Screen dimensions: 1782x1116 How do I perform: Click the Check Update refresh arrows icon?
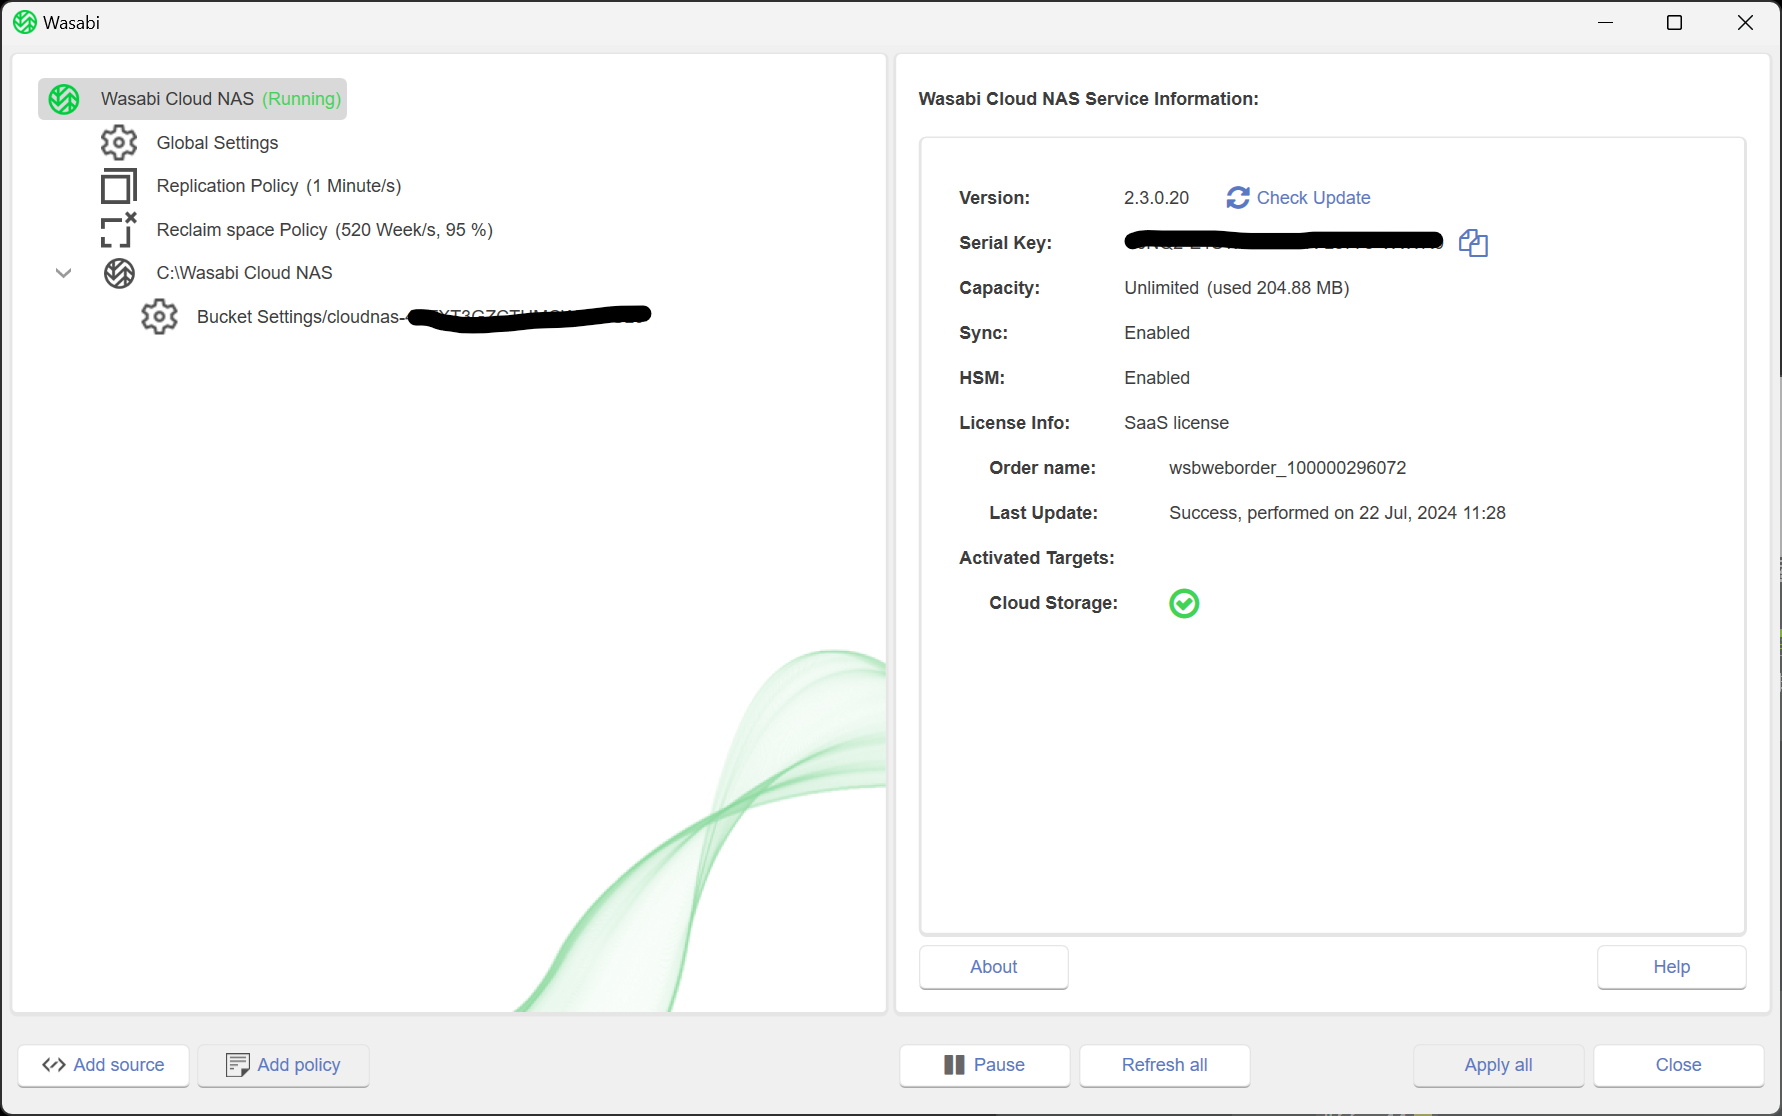pyautogui.click(x=1238, y=198)
